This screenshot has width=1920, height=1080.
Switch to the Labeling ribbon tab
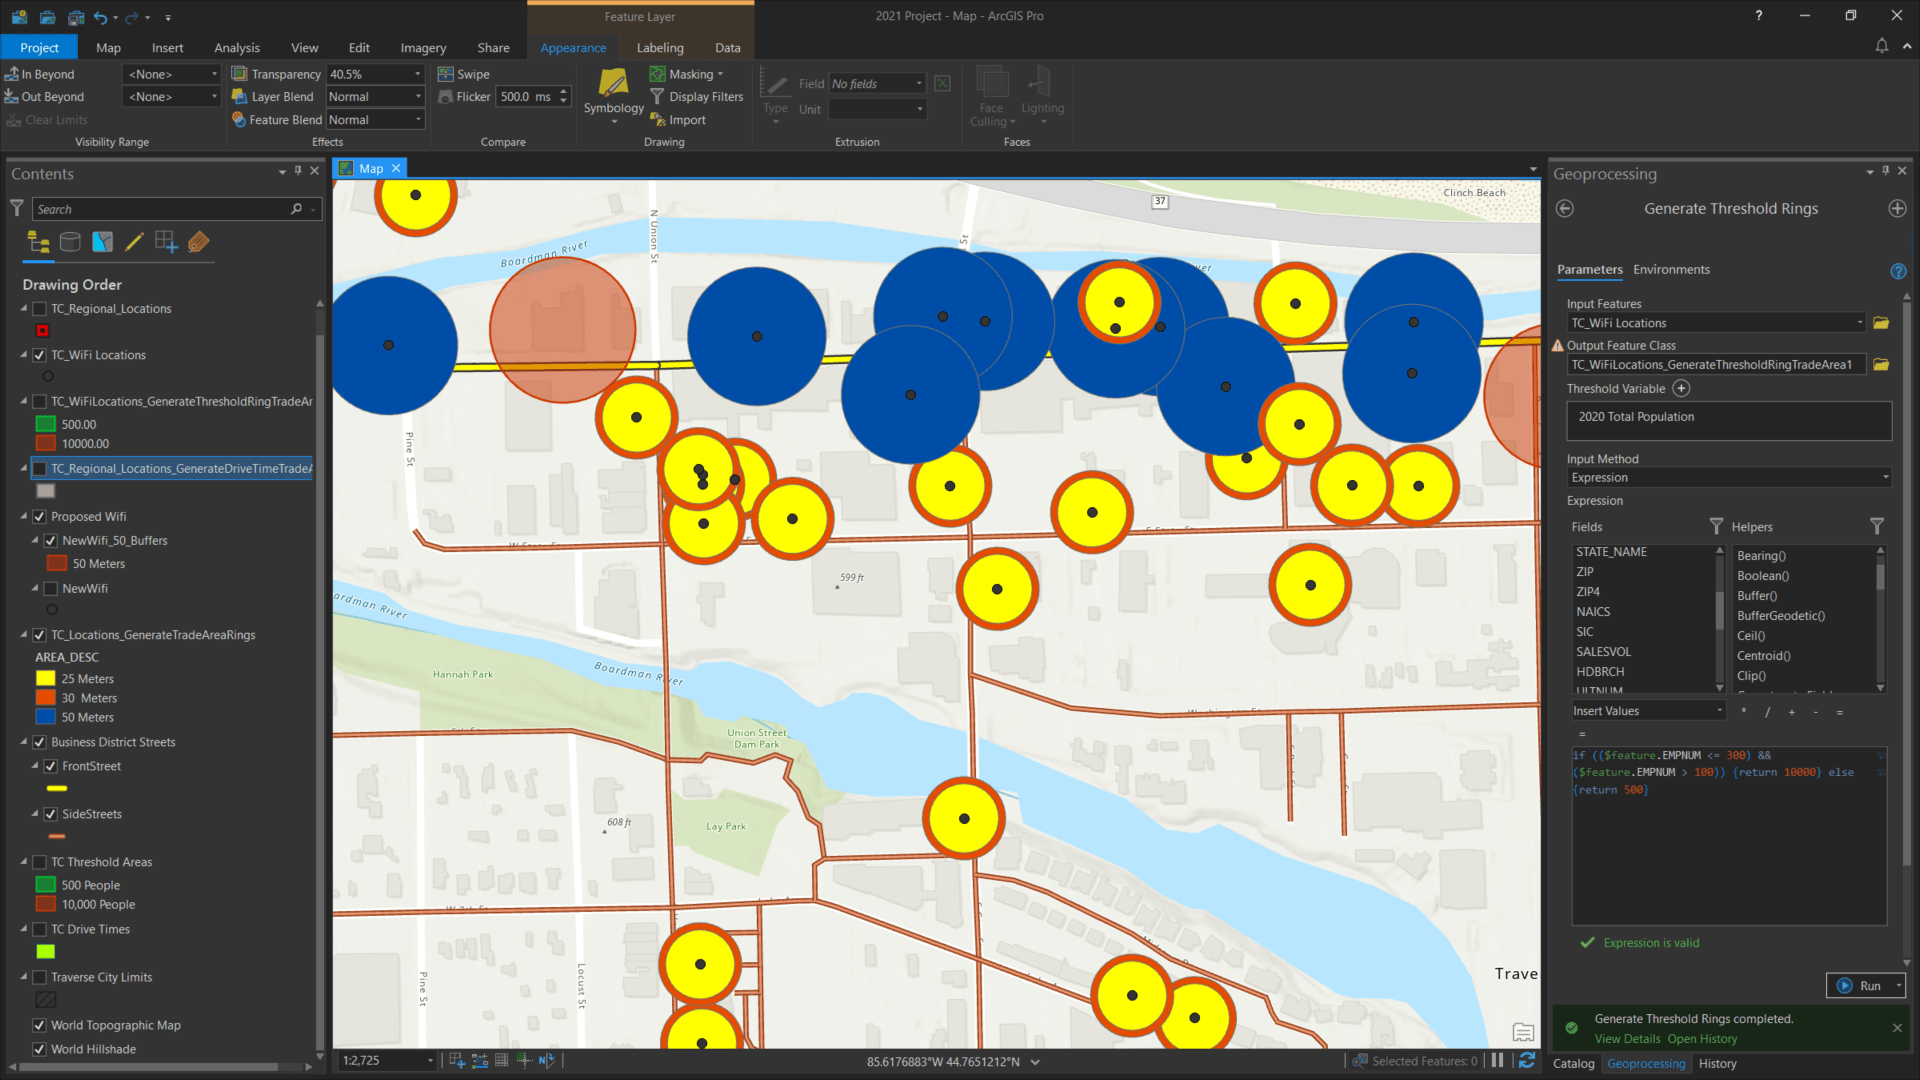coord(660,47)
